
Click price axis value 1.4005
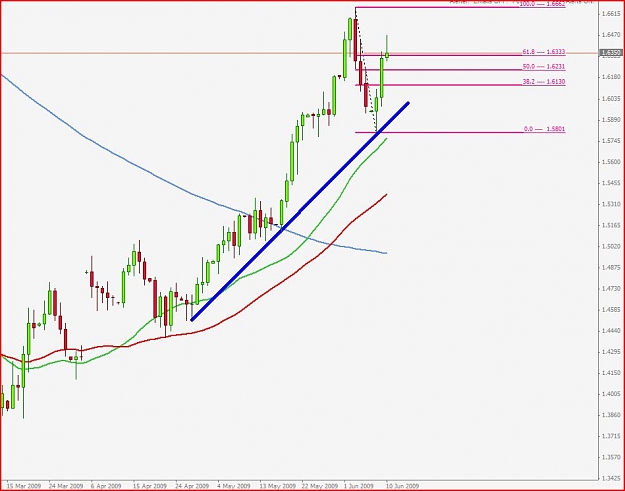point(611,394)
